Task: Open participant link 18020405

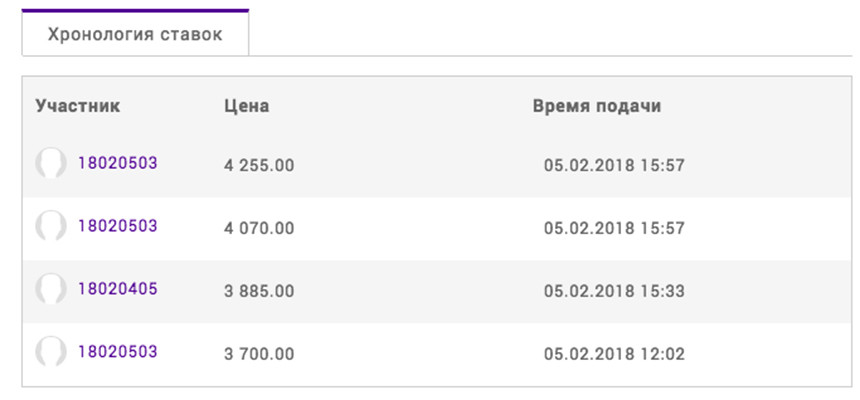Action: [x=117, y=289]
